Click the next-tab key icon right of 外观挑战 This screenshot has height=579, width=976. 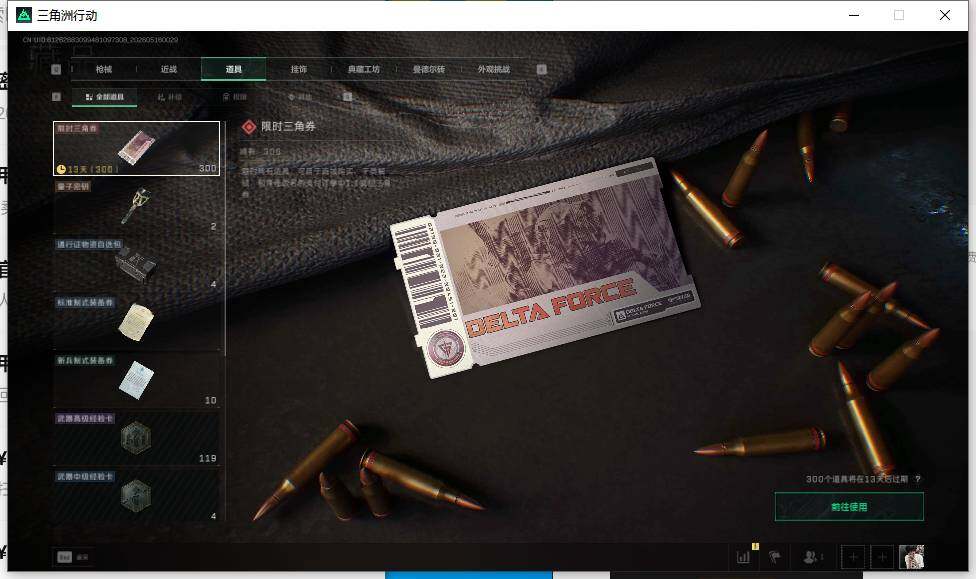point(542,69)
